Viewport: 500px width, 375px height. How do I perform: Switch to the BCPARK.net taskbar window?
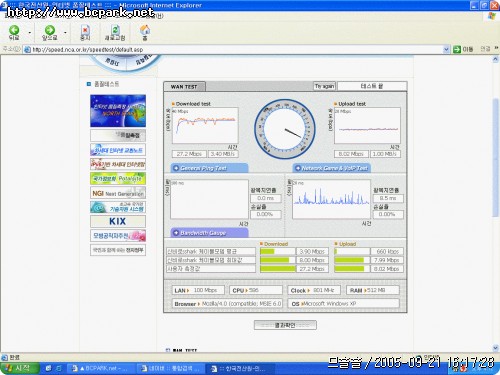click(100, 368)
